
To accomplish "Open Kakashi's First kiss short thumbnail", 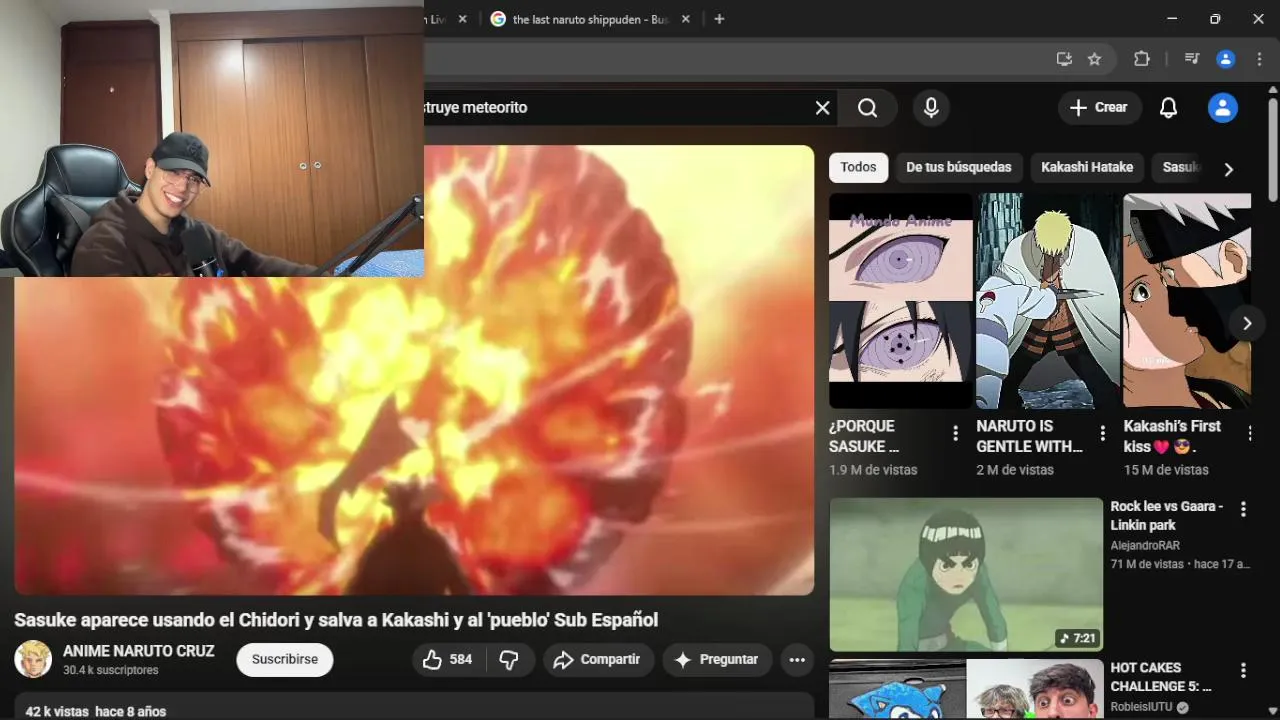I will (x=1187, y=301).
